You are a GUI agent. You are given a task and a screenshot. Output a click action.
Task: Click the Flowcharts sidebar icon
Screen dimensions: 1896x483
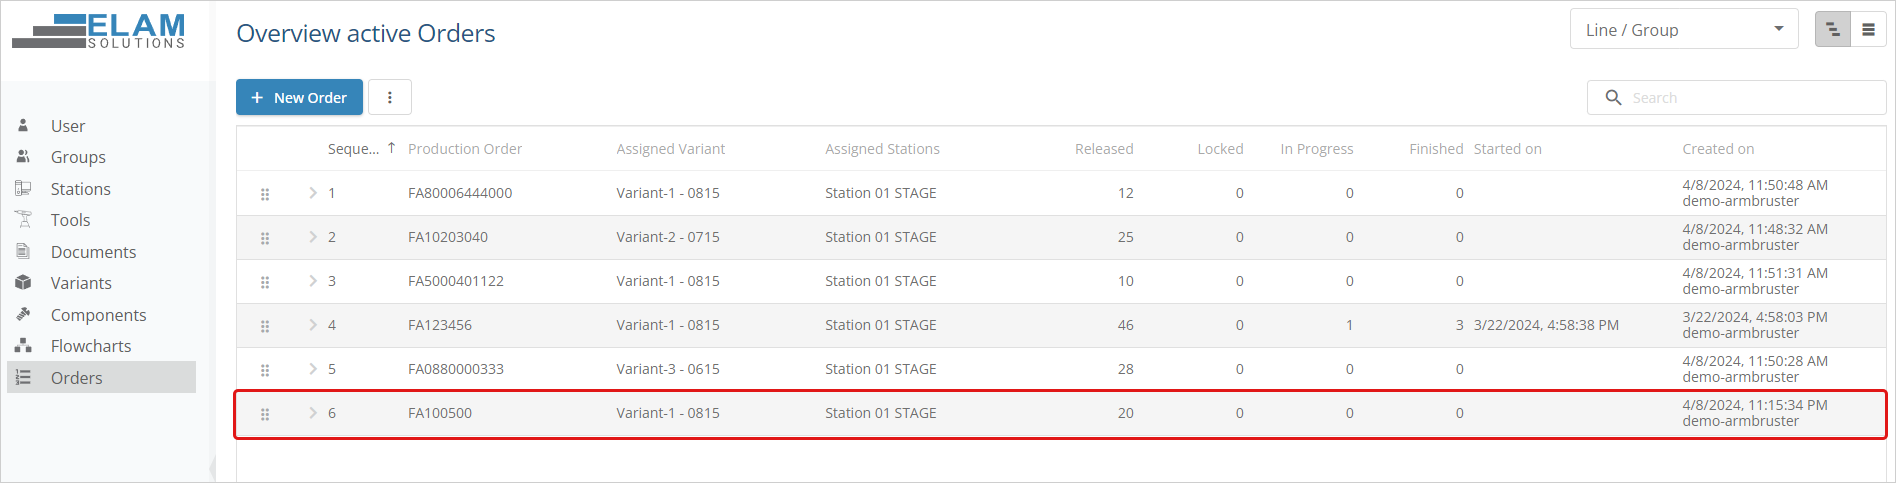tap(23, 345)
